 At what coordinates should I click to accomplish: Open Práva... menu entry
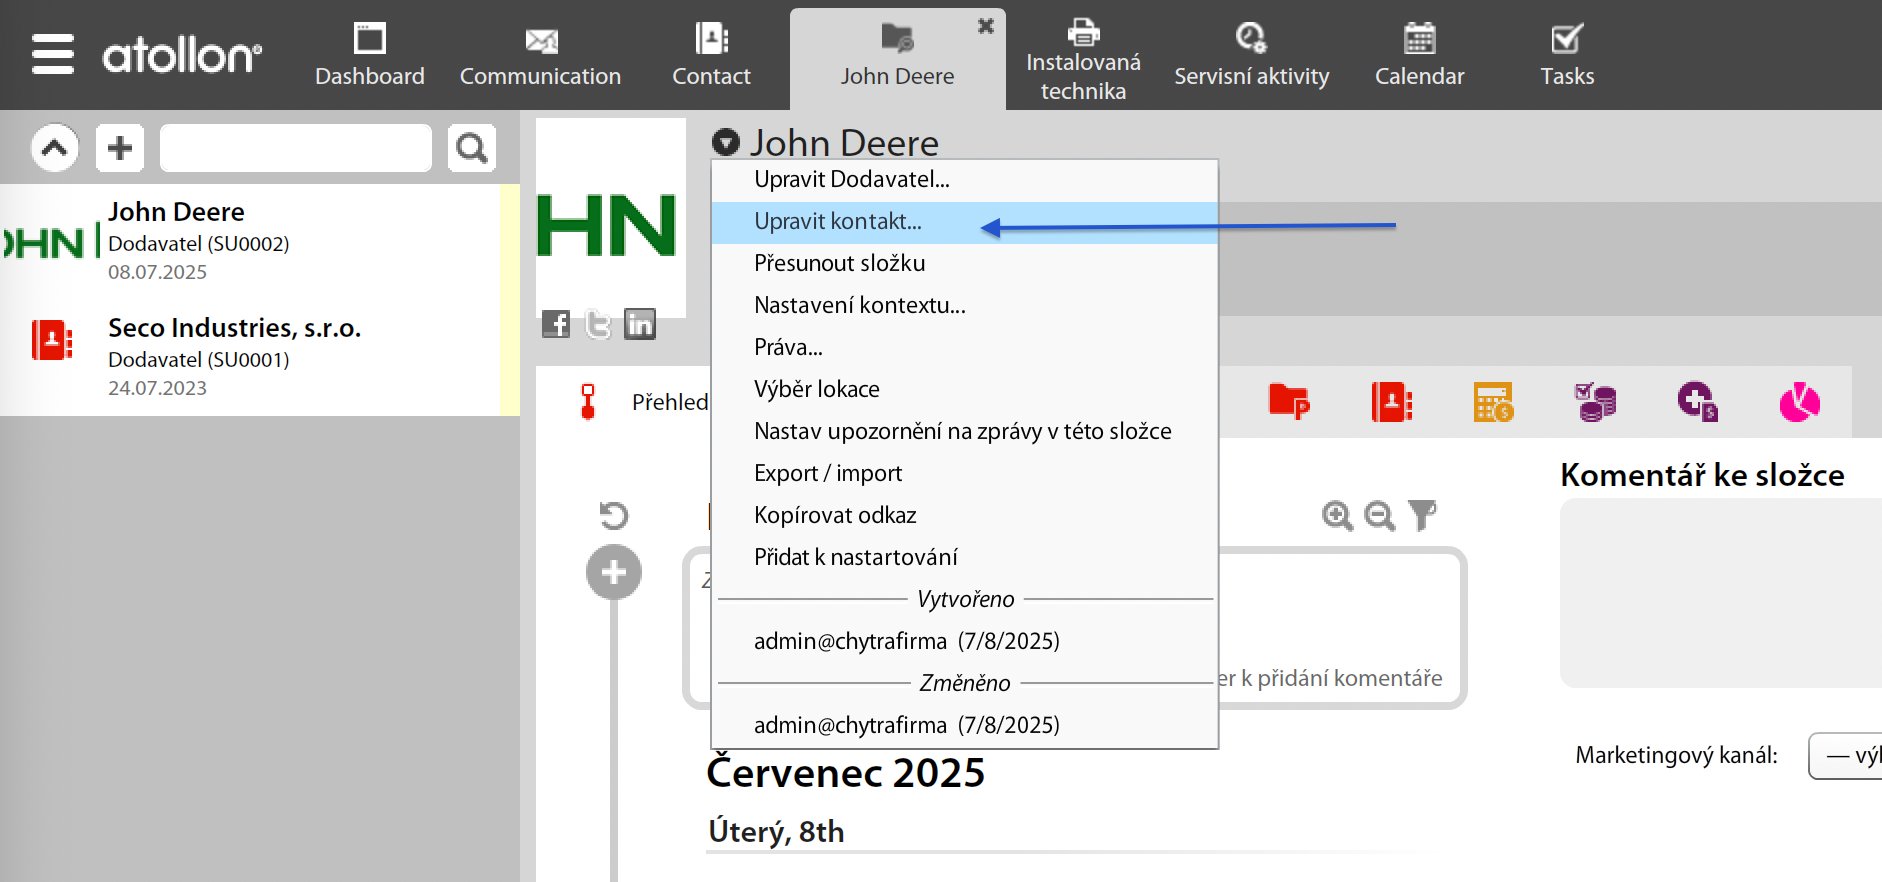pos(964,348)
